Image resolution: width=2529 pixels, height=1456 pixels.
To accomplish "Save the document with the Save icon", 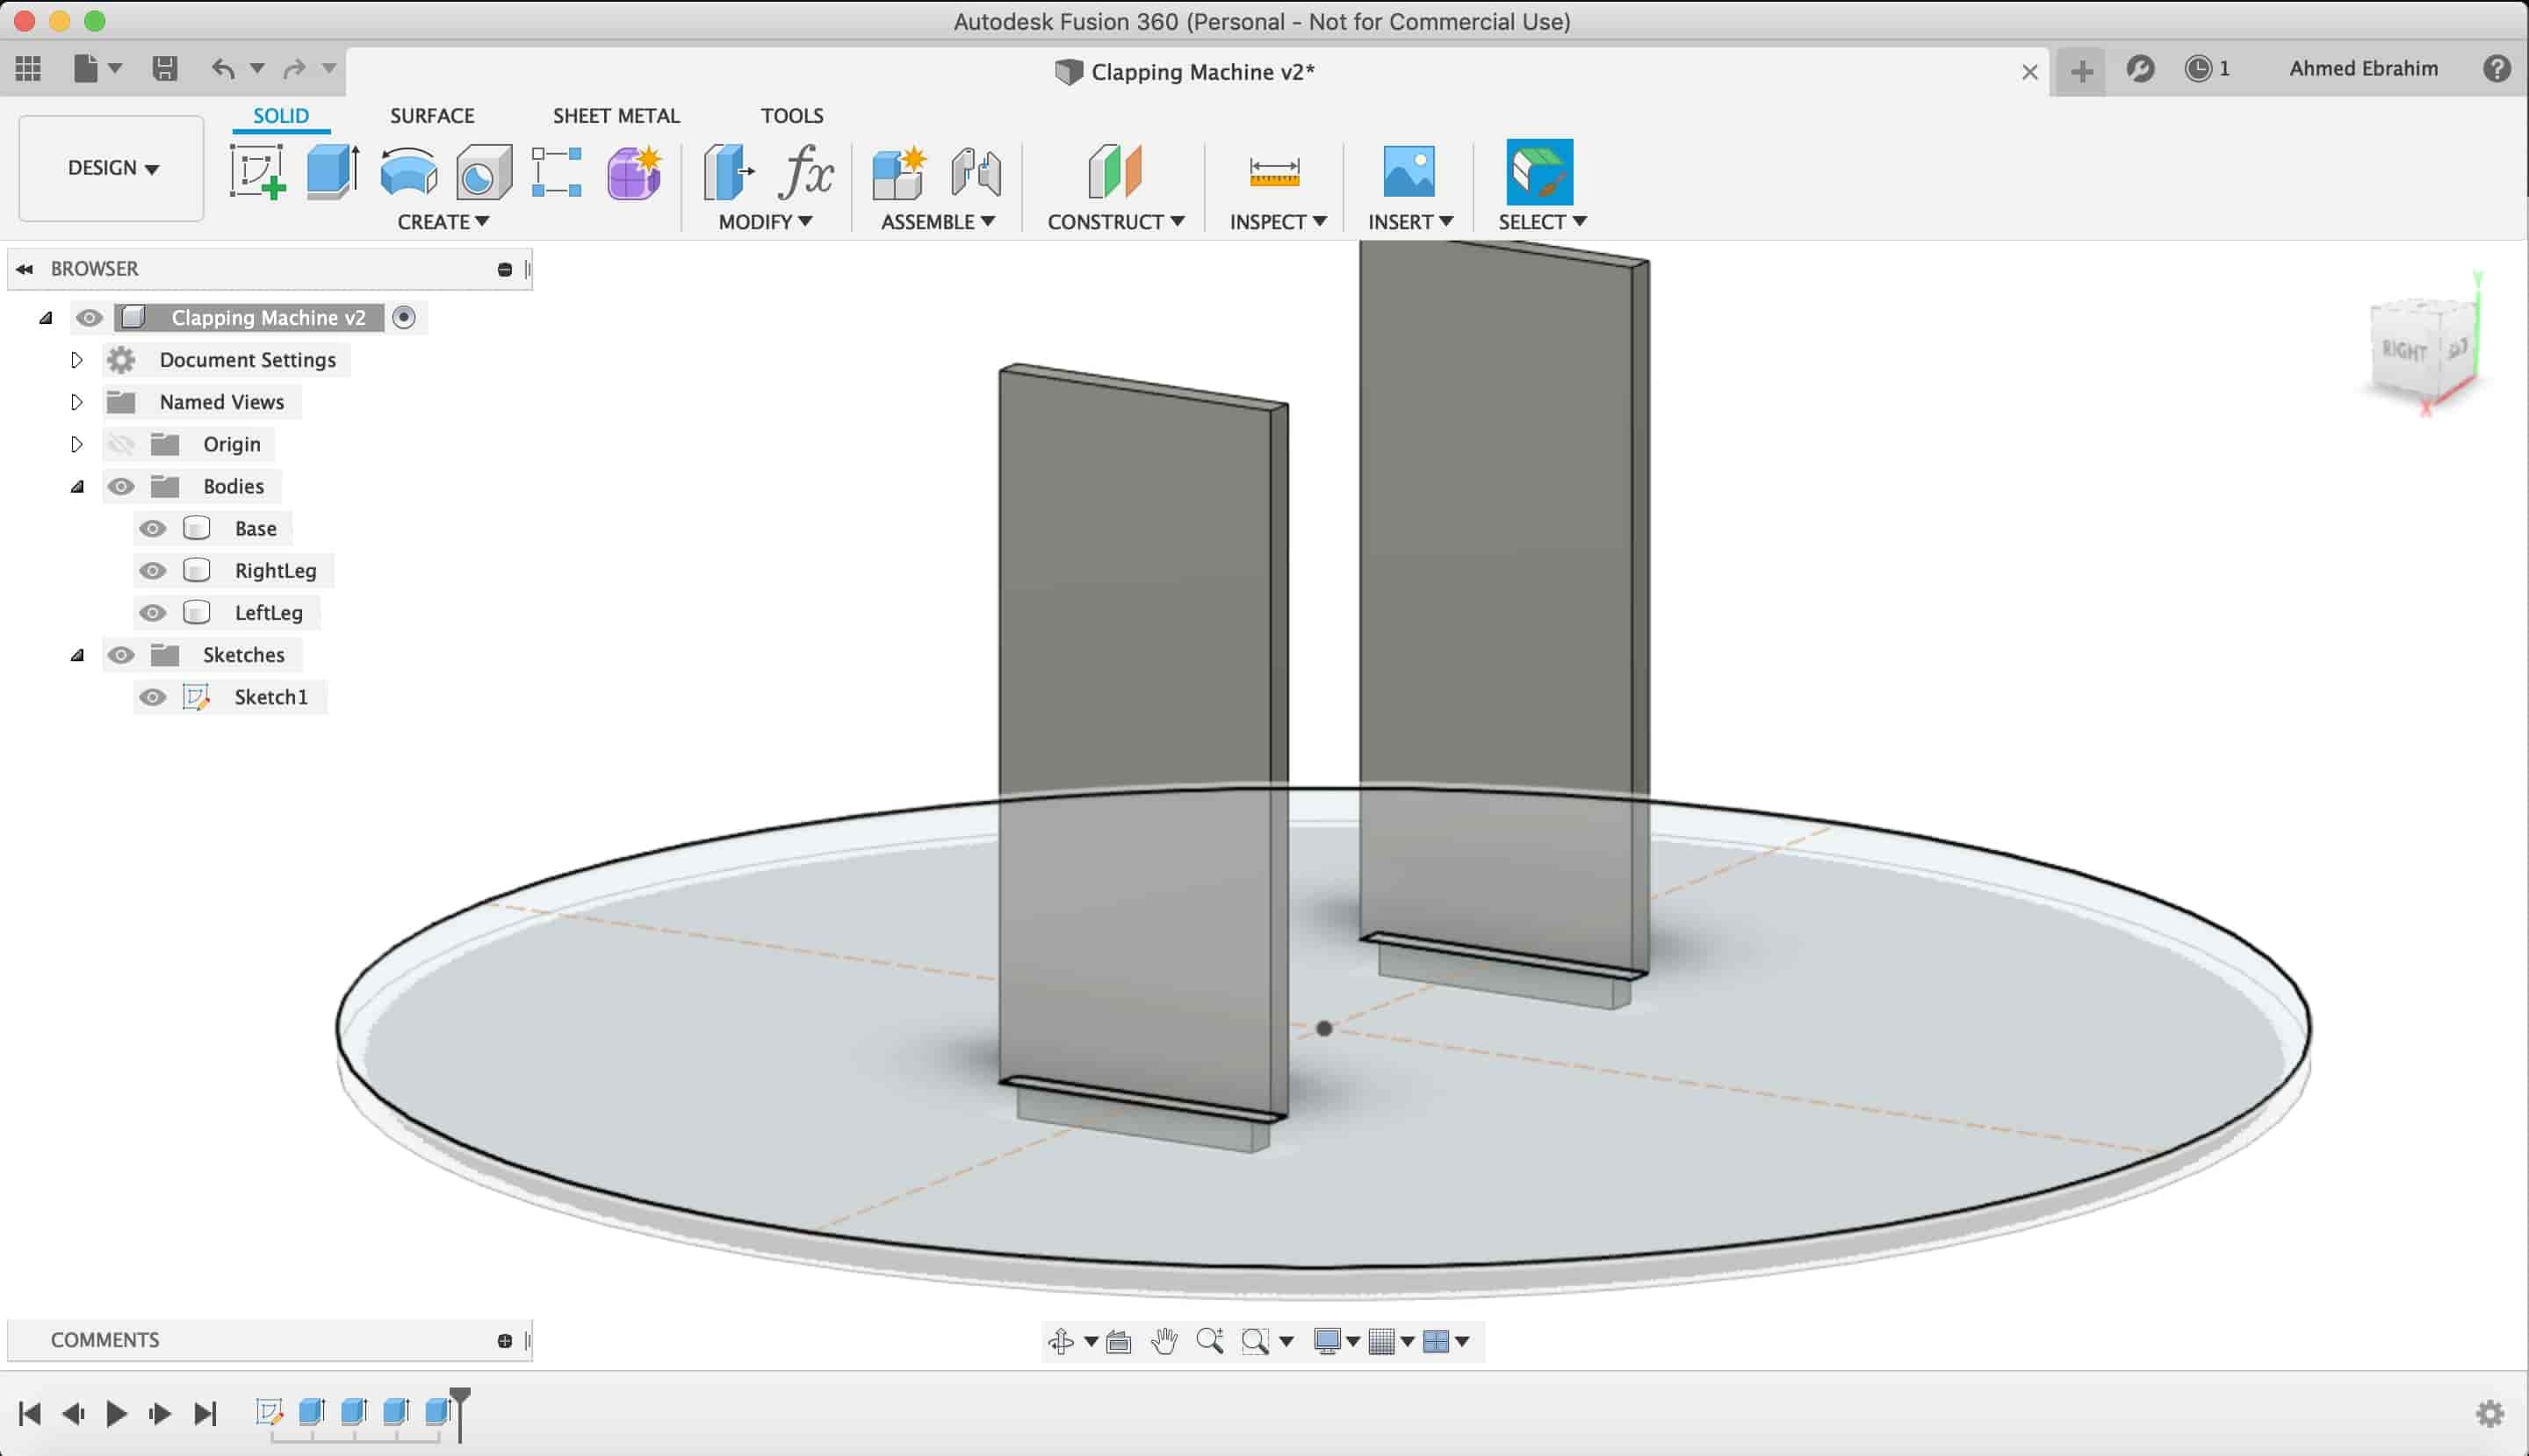I will (164, 68).
